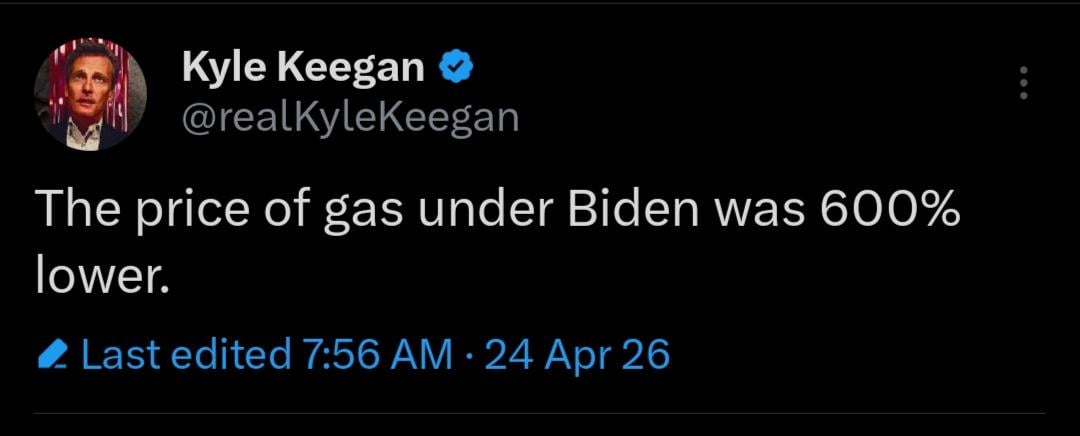Screen dimensions: 1080x436
Task: Open the @realKyleKeegan handle
Action: pyautogui.click(x=350, y=117)
